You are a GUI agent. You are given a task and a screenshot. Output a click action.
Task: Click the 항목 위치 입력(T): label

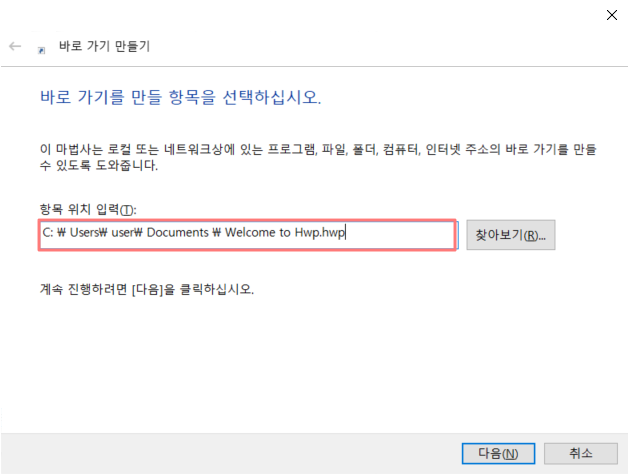[x=88, y=209]
